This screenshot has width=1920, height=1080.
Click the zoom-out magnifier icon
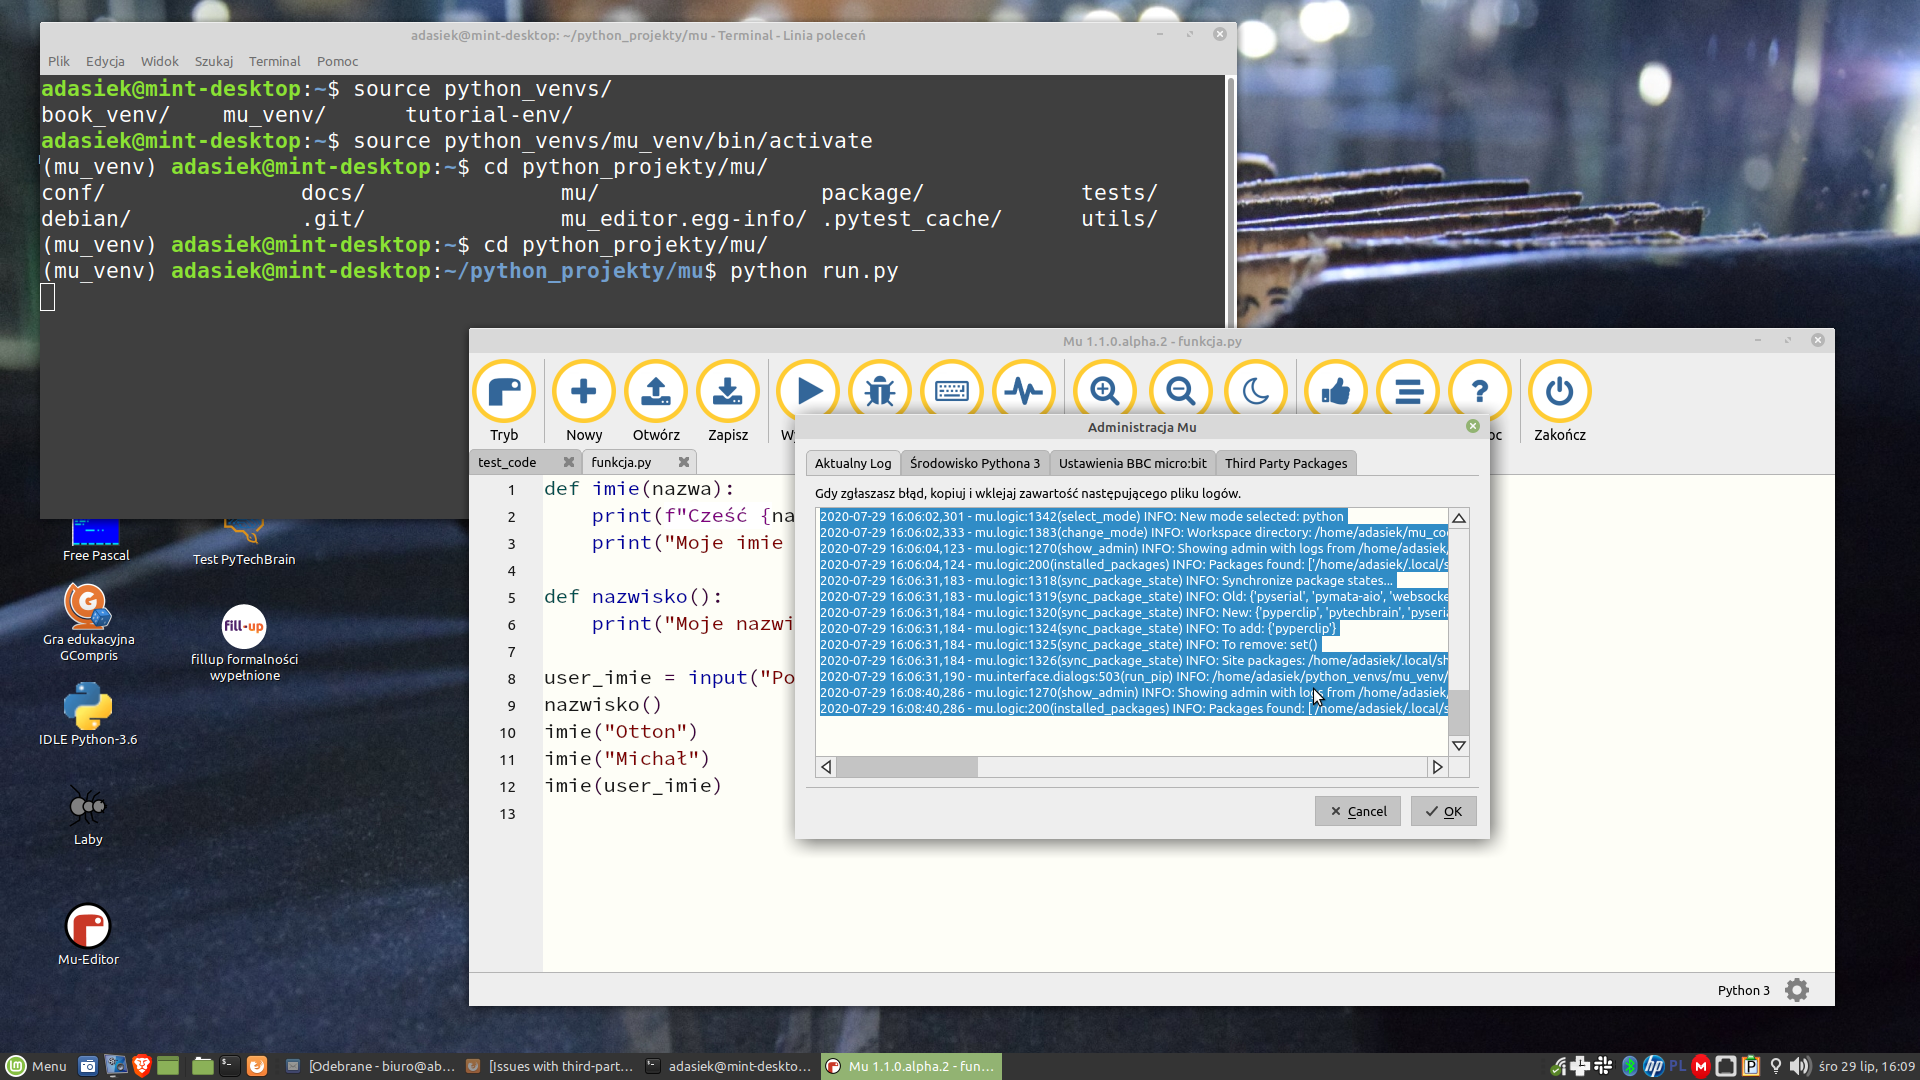pyautogui.click(x=1180, y=390)
